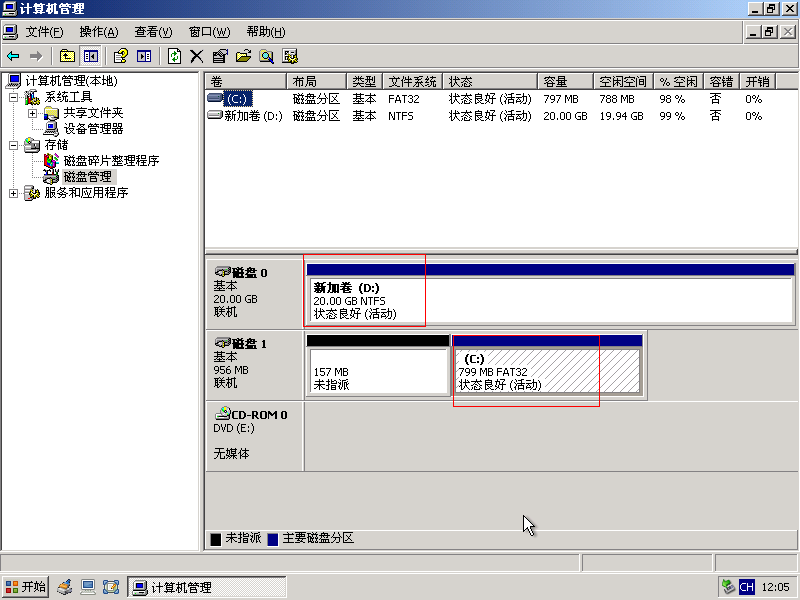The image size is (800, 600).
Task: Click the 磁盘管理 tree icon
Action: coord(51,177)
